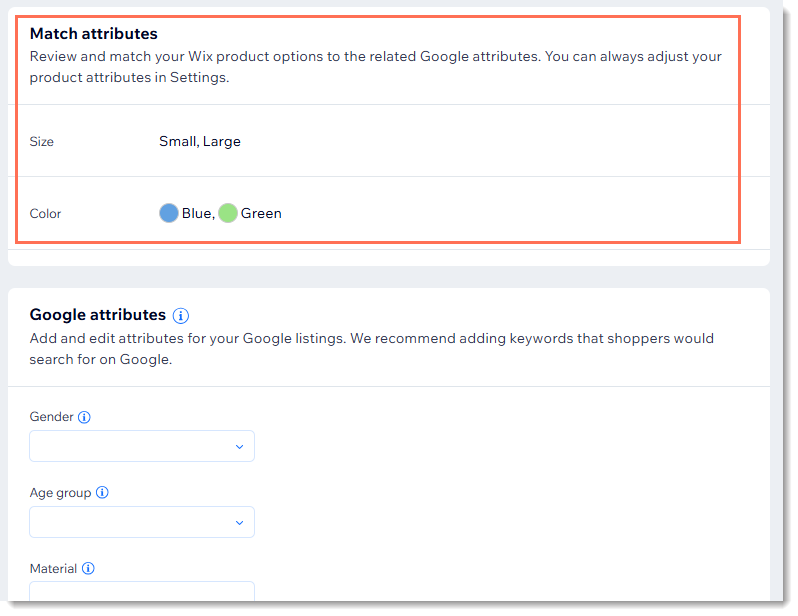Click the Age group info icon
This screenshot has width=798, height=616.
click(102, 493)
